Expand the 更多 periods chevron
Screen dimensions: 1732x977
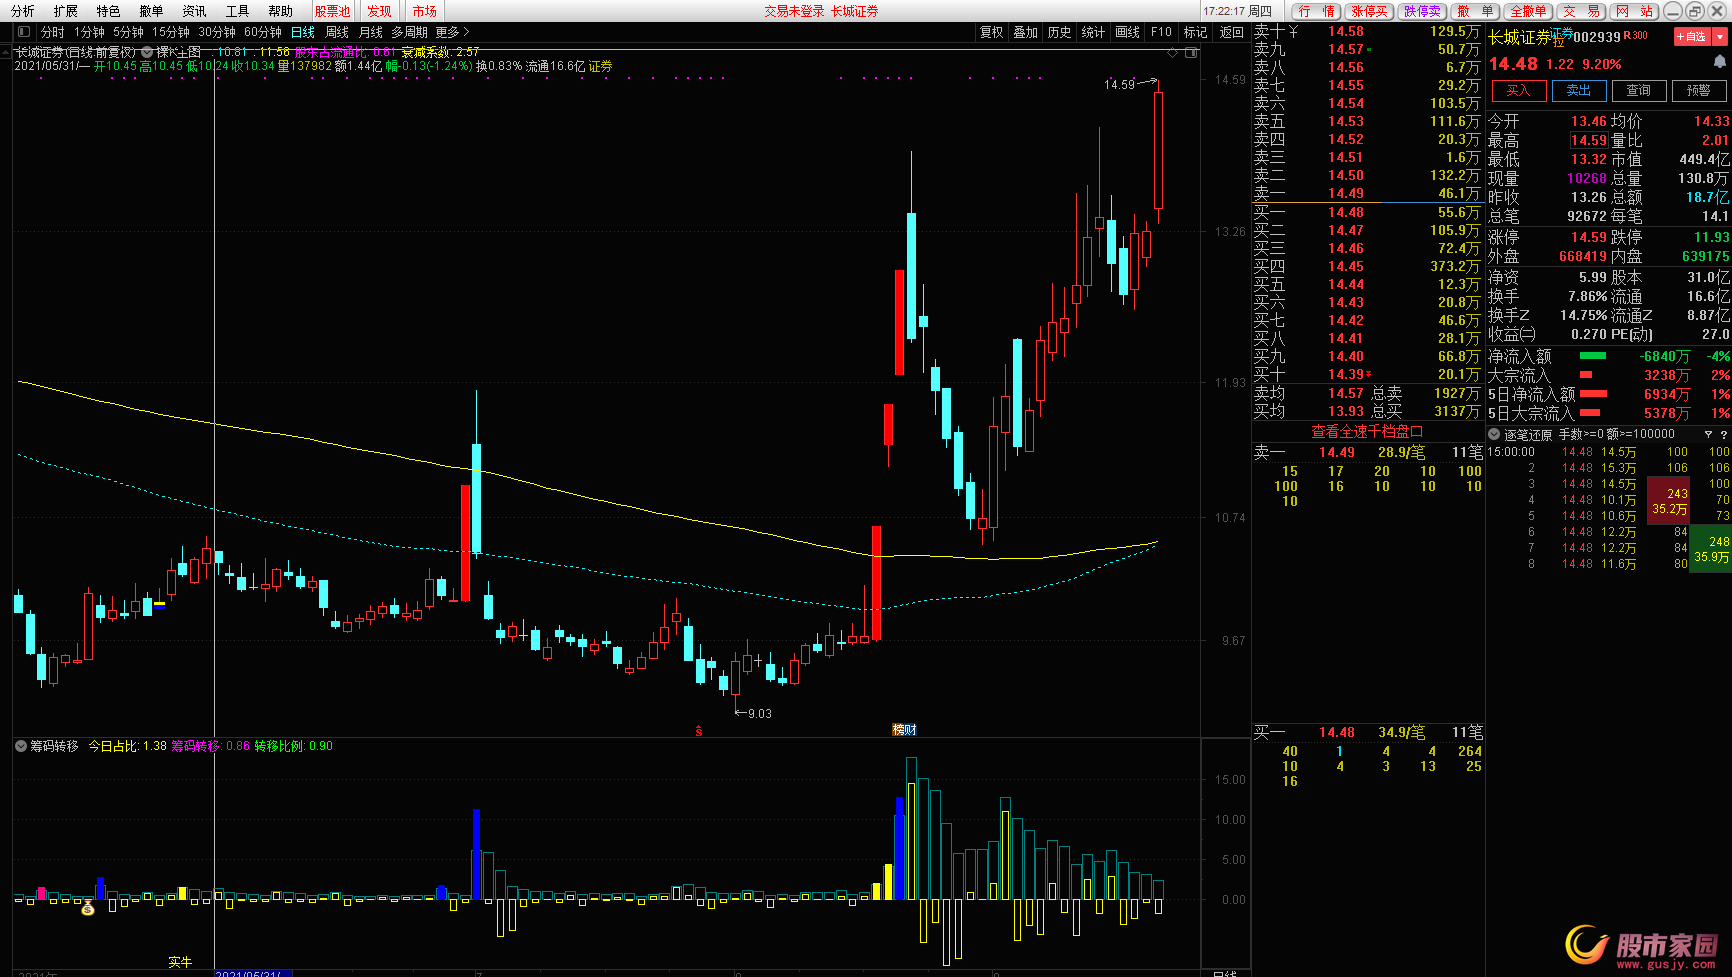(x=453, y=32)
